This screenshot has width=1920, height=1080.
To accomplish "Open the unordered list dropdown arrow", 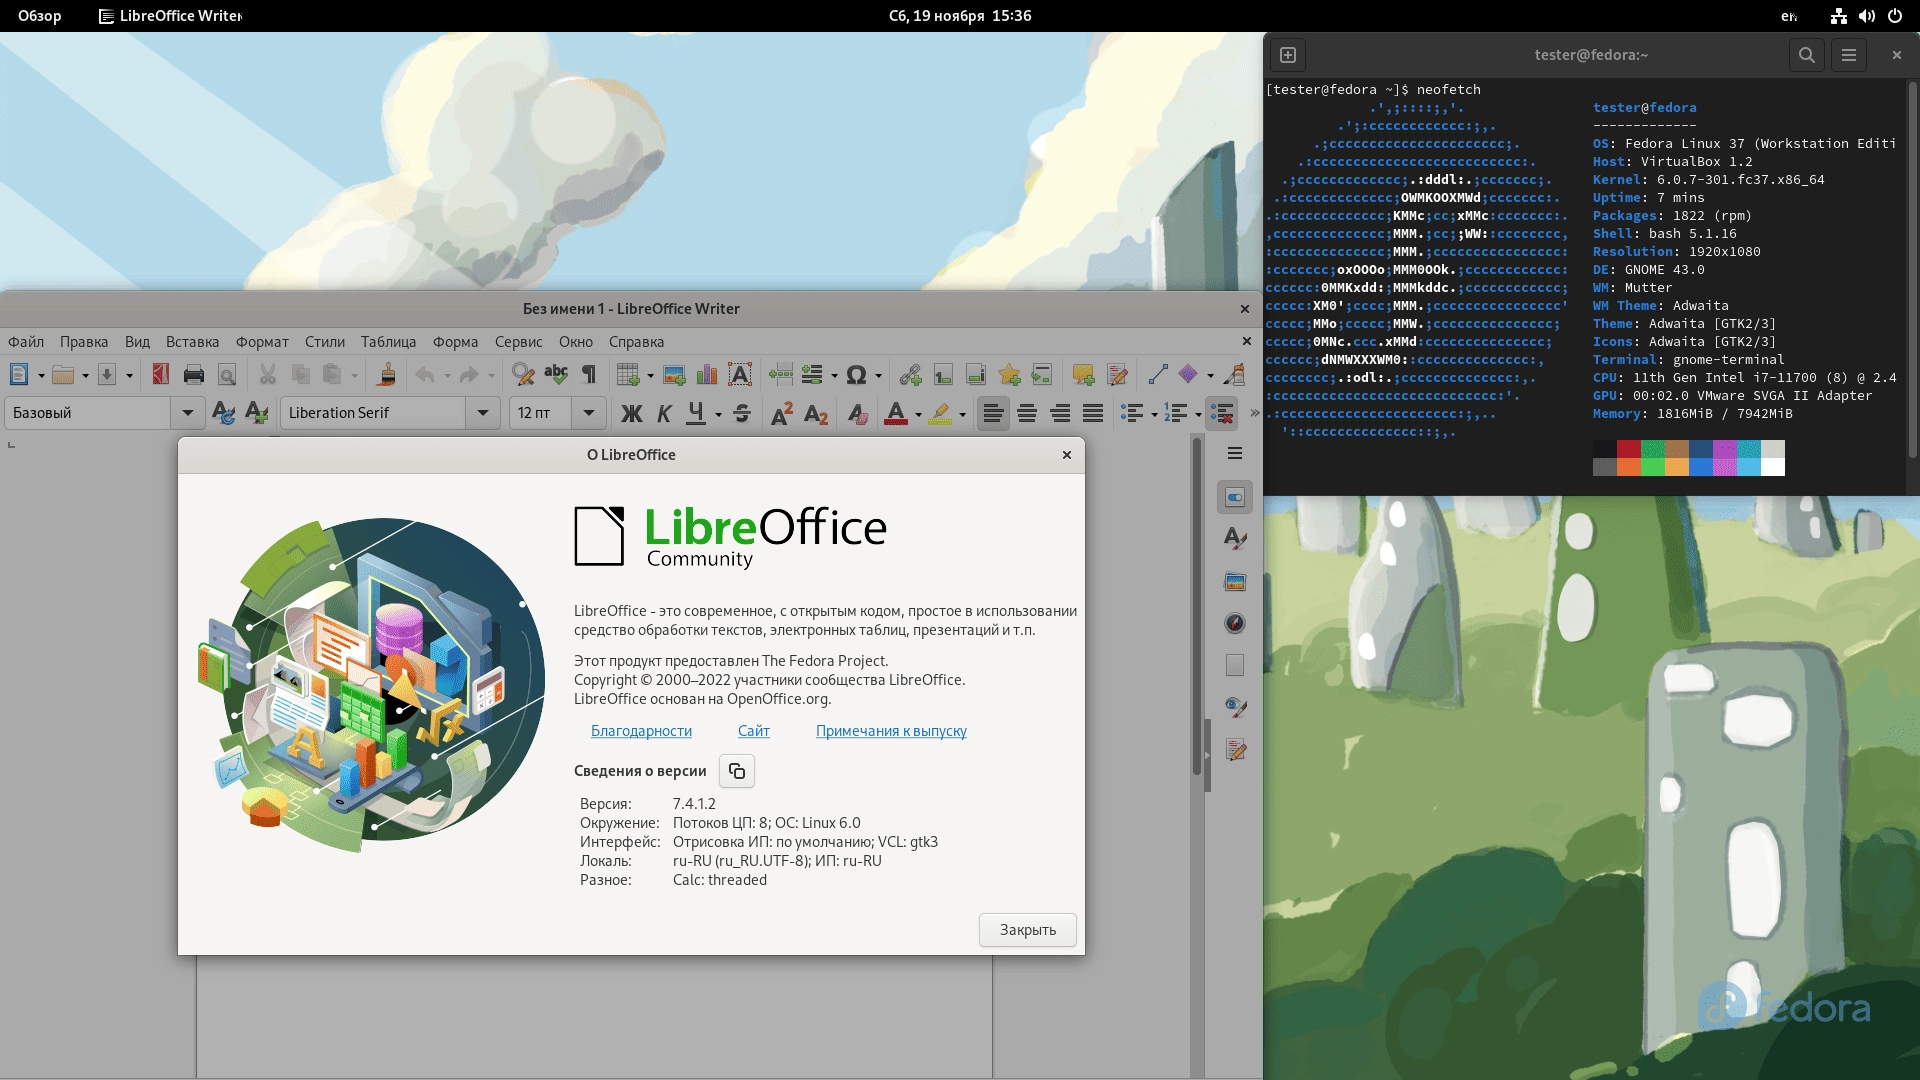I will [1154, 414].
